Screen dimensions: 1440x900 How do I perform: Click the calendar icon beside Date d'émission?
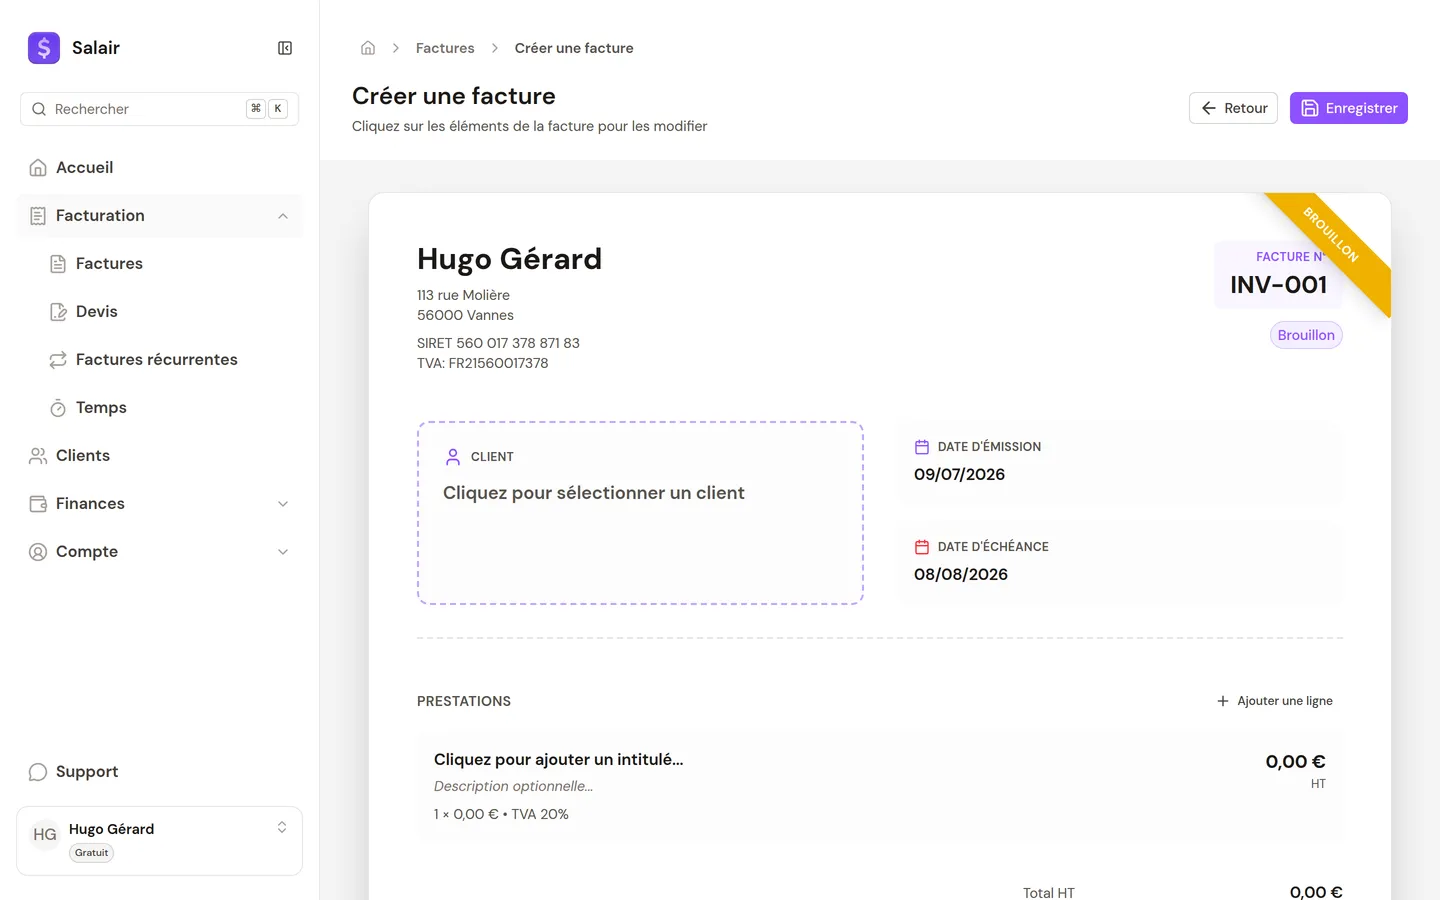[x=922, y=447]
